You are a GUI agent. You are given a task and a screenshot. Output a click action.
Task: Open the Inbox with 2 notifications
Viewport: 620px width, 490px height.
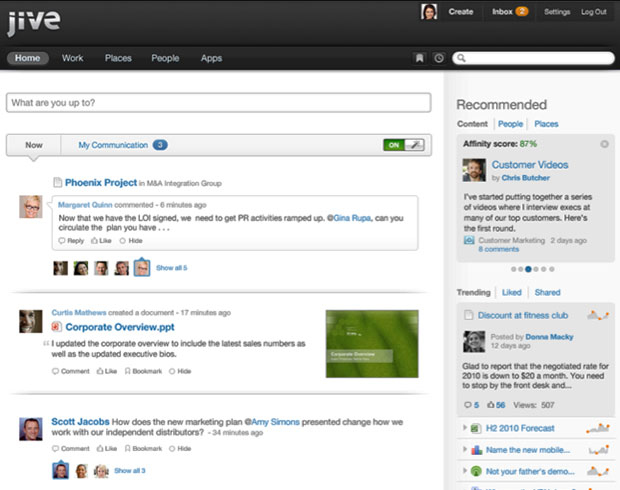pos(510,12)
